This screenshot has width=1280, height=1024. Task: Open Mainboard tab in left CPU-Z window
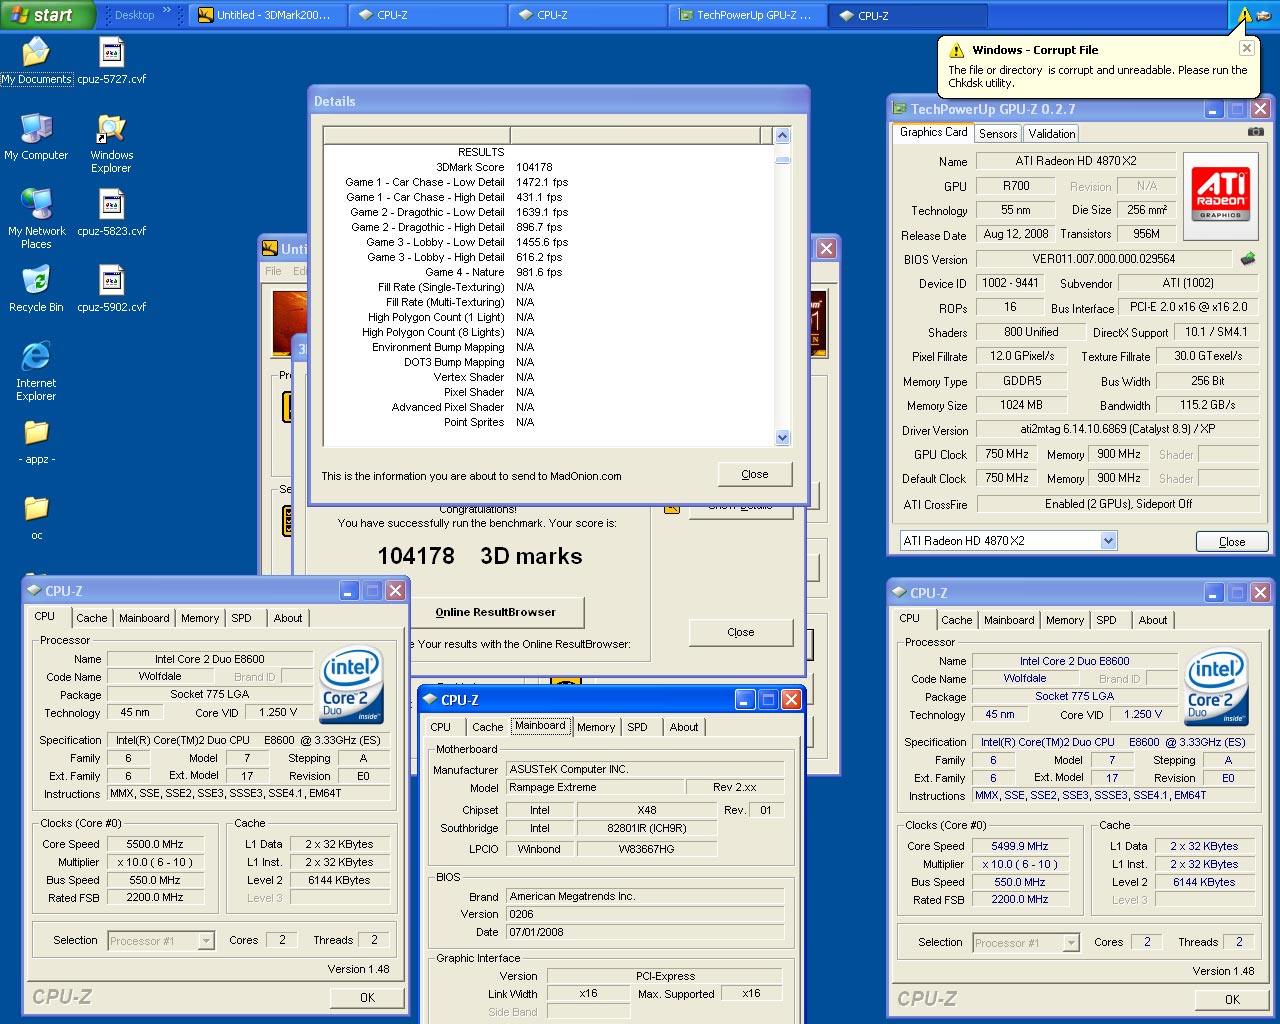pos(144,618)
